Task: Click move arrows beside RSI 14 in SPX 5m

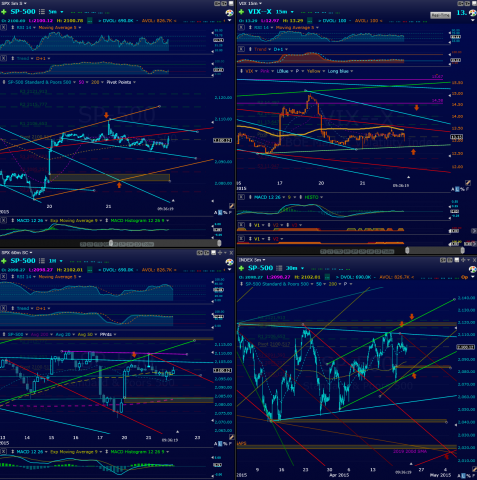Action: coord(13,28)
